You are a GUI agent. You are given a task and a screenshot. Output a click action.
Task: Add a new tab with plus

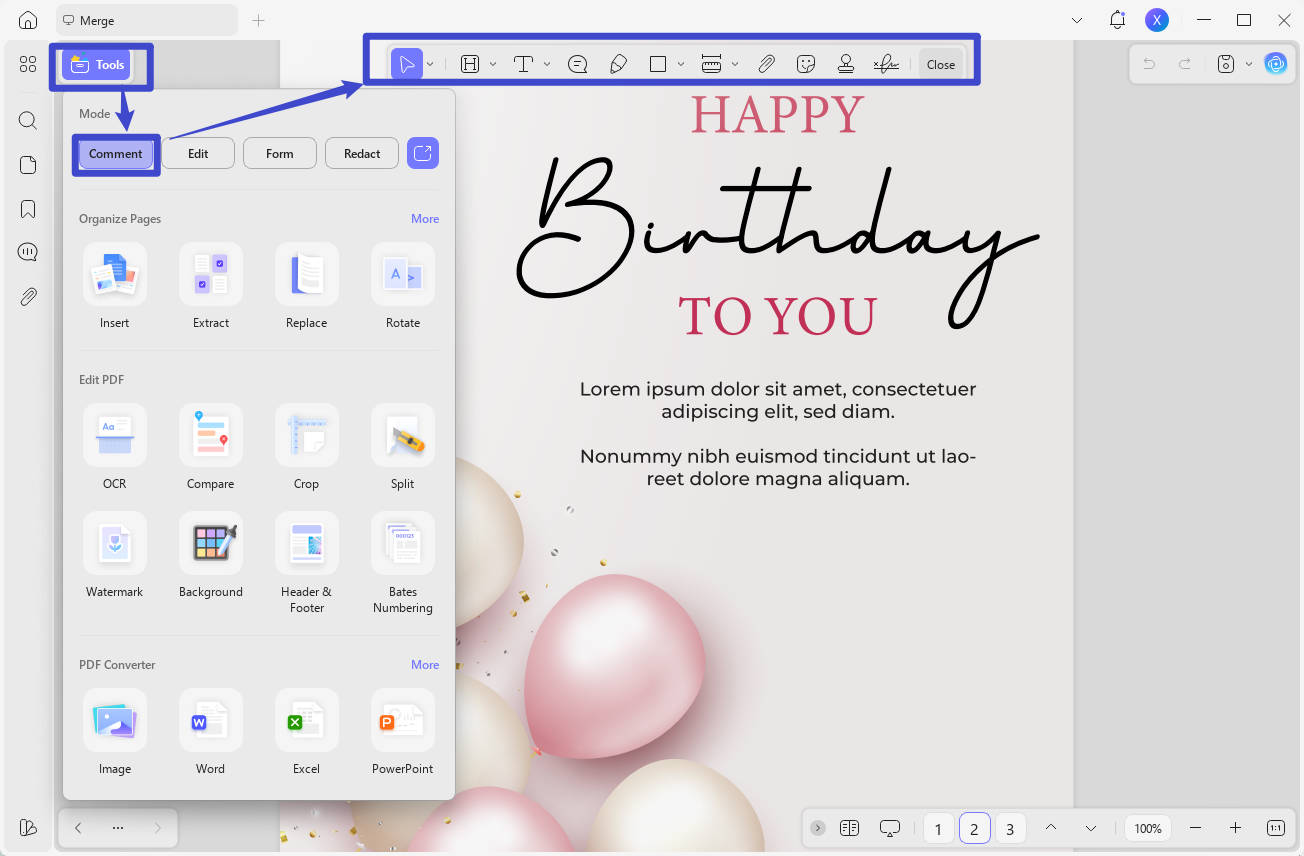click(x=258, y=20)
